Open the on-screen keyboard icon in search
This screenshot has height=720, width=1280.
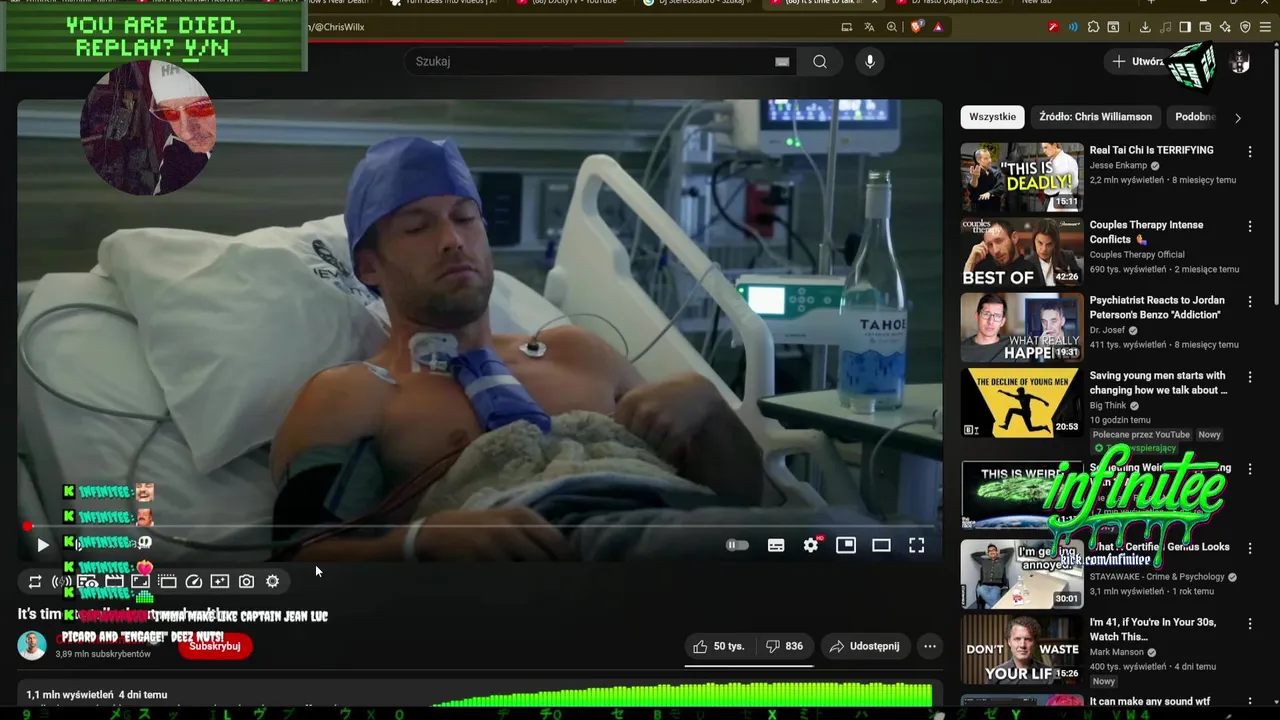point(782,61)
